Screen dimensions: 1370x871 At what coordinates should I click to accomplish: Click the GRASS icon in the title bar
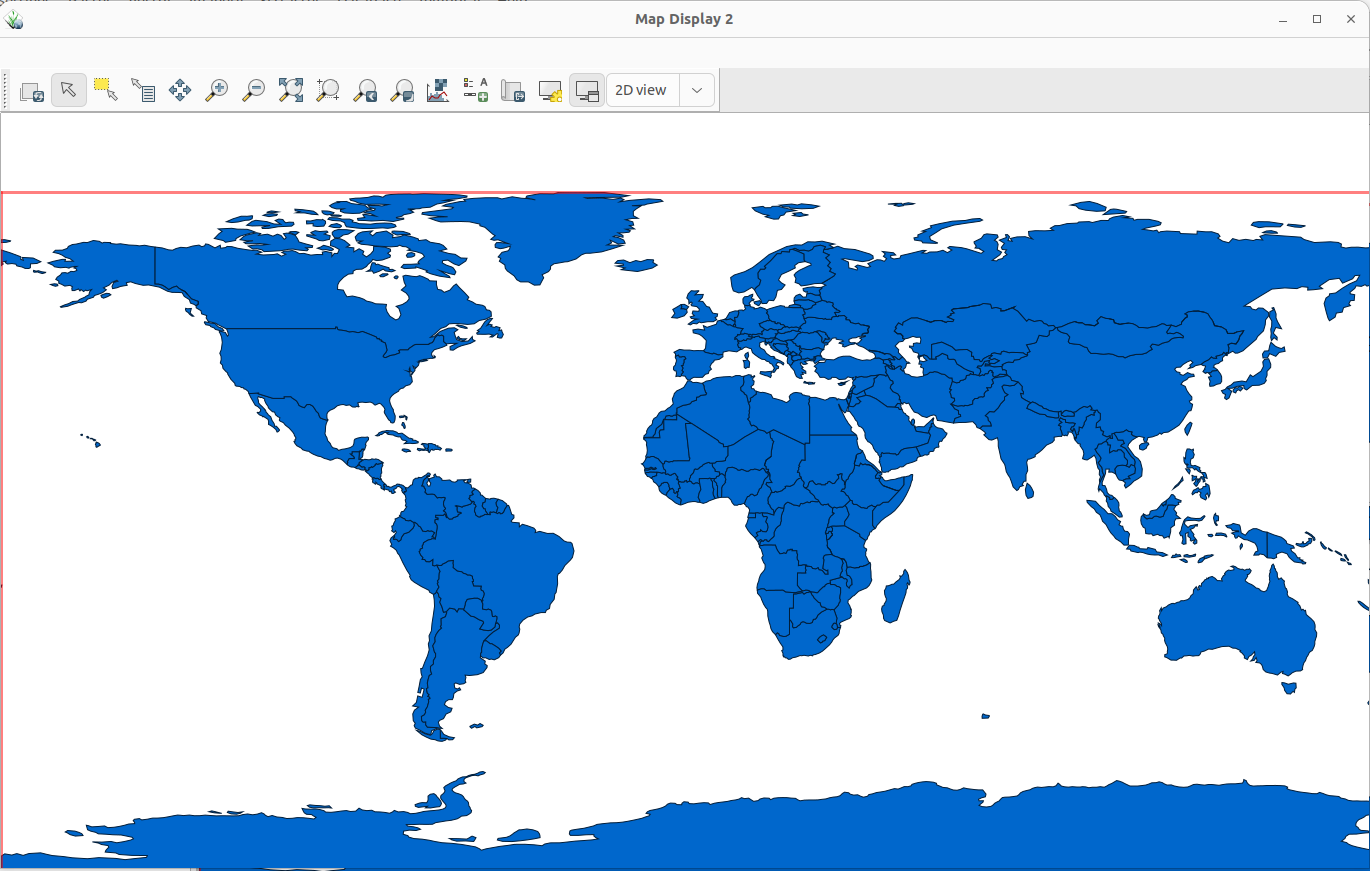coord(14,18)
